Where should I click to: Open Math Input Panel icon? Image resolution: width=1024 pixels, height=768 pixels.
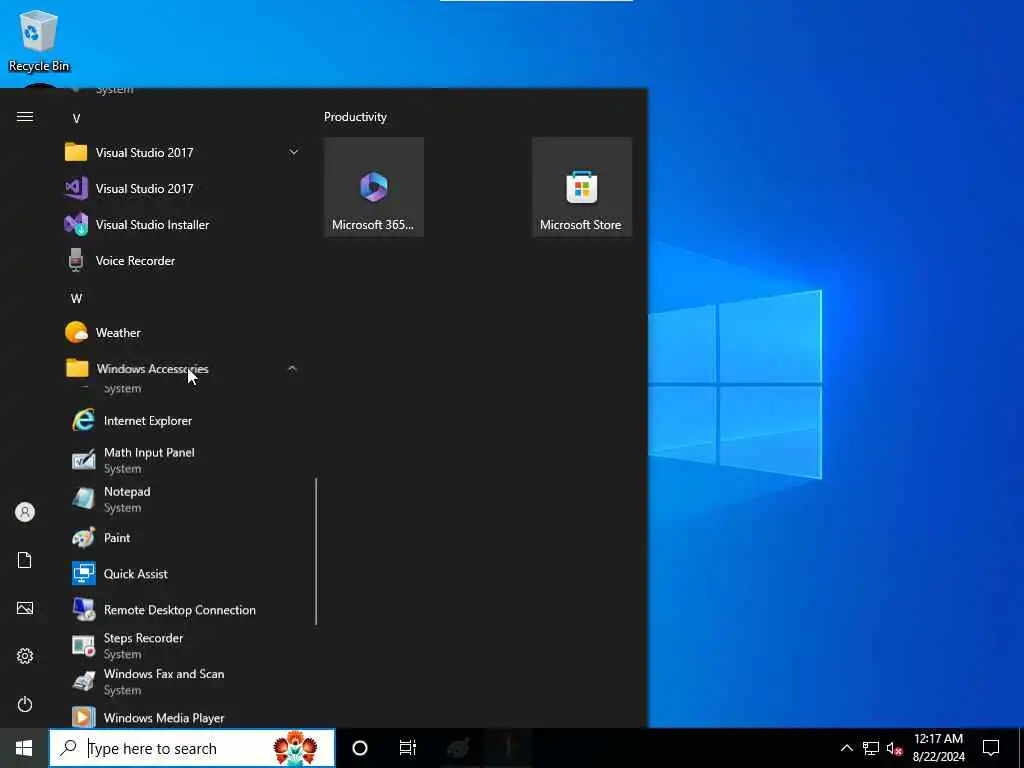(84, 460)
